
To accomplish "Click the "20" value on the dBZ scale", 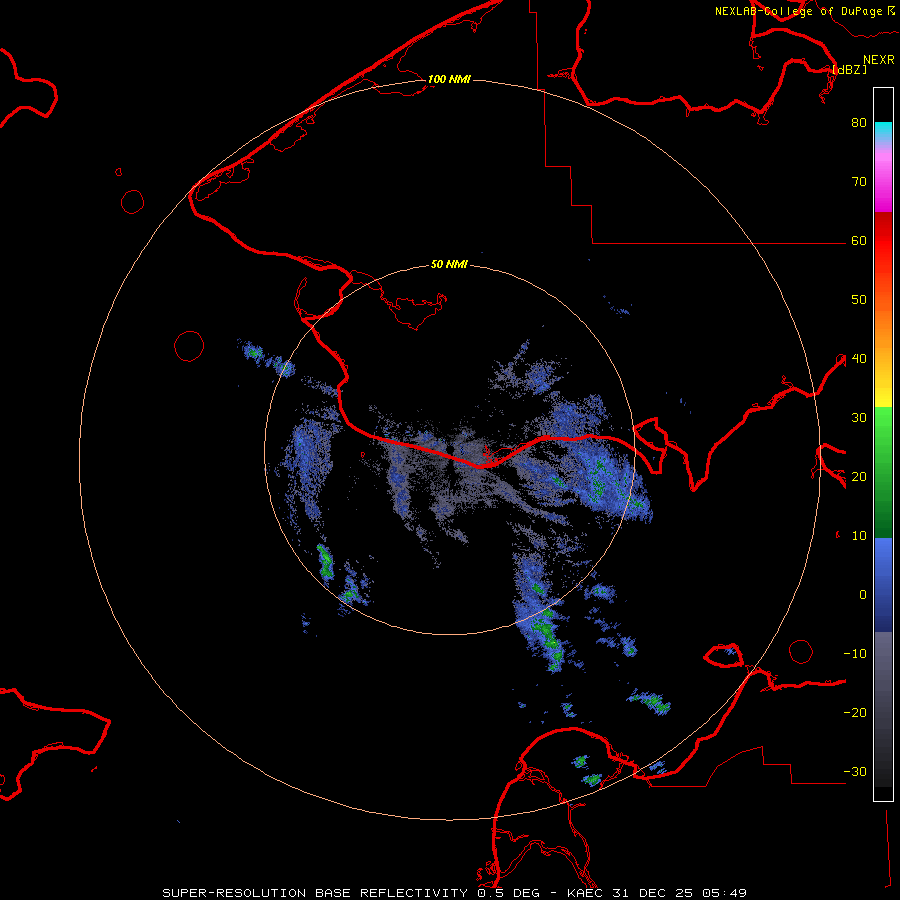I will (859, 477).
